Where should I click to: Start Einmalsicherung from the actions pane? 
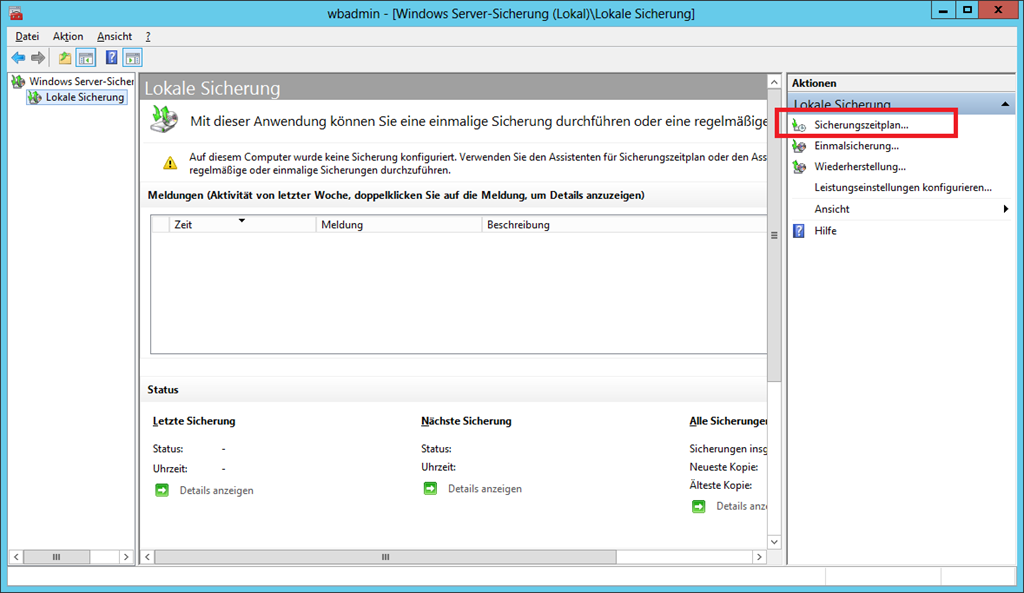(x=856, y=146)
